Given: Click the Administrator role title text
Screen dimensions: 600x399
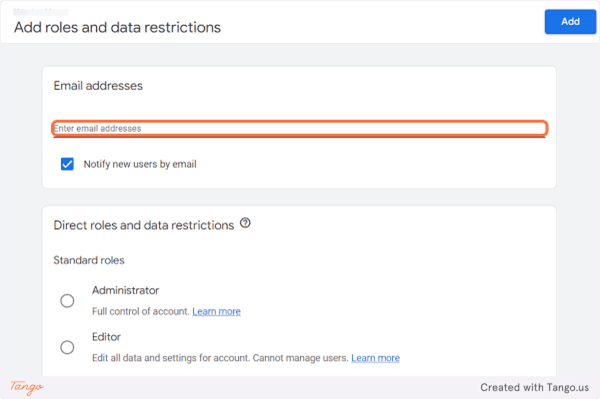Looking at the screenshot, I should [126, 290].
